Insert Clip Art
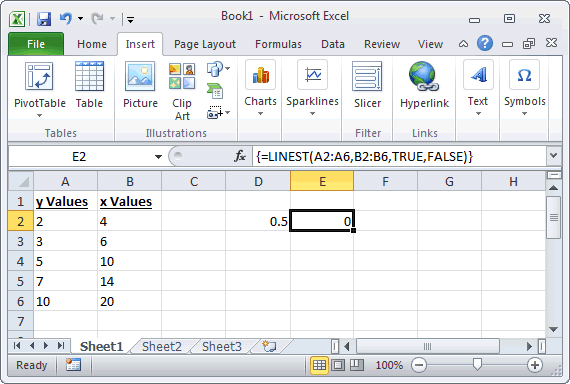The image size is (570, 384). 182,92
